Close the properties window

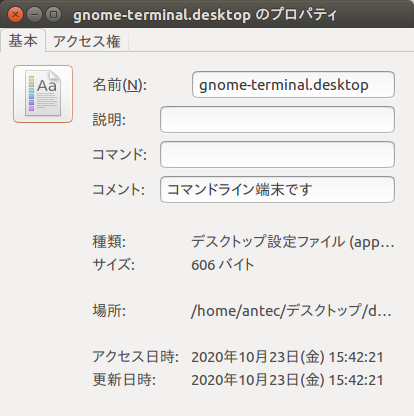[15, 15]
